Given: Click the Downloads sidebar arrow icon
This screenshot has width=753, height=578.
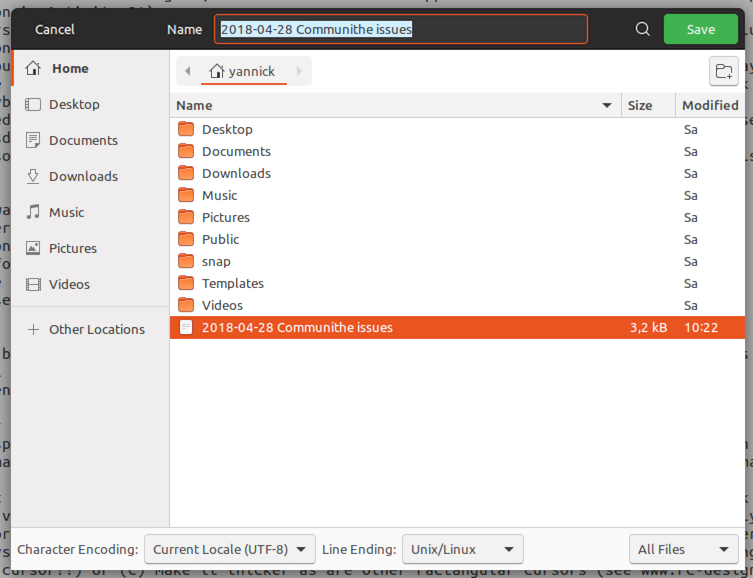Looking at the screenshot, I should pos(33,176).
